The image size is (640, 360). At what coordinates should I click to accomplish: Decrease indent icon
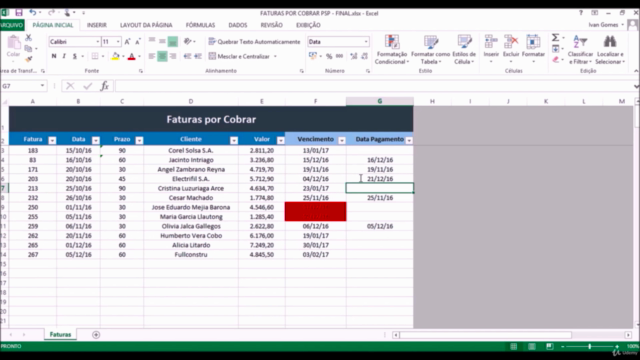click(187, 56)
